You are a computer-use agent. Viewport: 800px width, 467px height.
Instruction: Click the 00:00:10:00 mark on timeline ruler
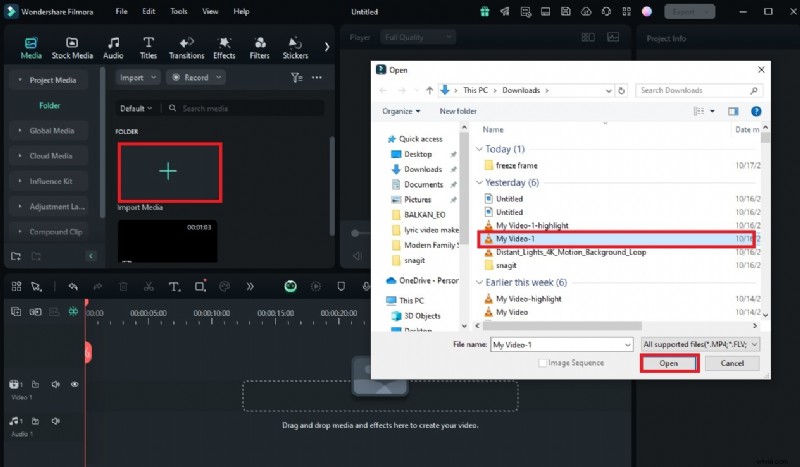[x=211, y=313]
